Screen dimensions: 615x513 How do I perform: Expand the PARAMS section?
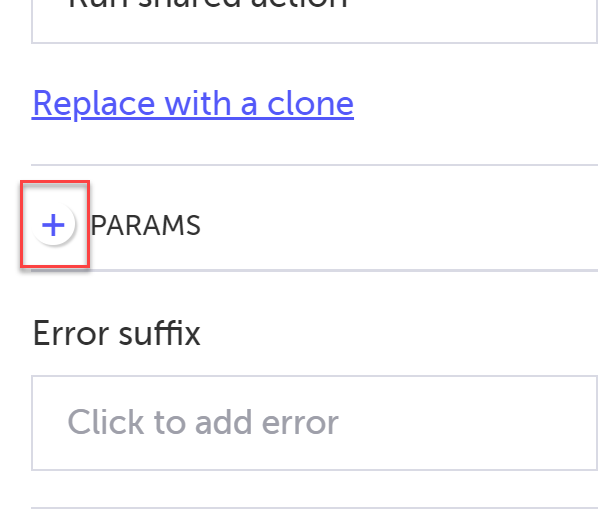click(x=53, y=226)
